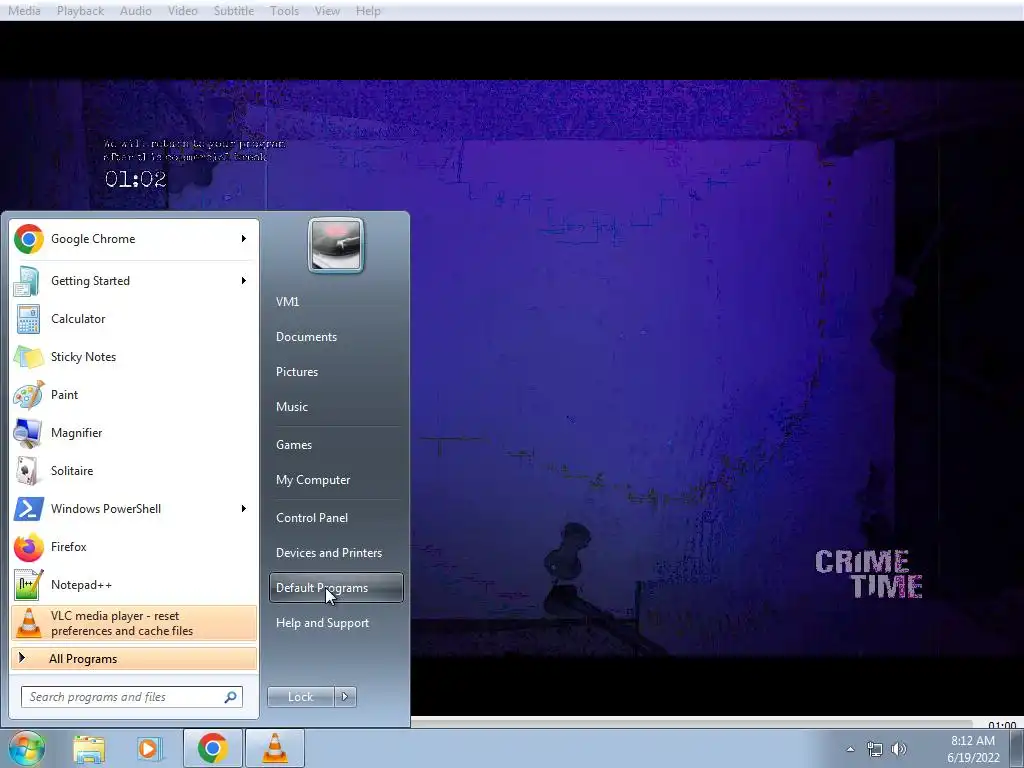1024x768 pixels.
Task: Start Solitaire game
Action: 134,471
